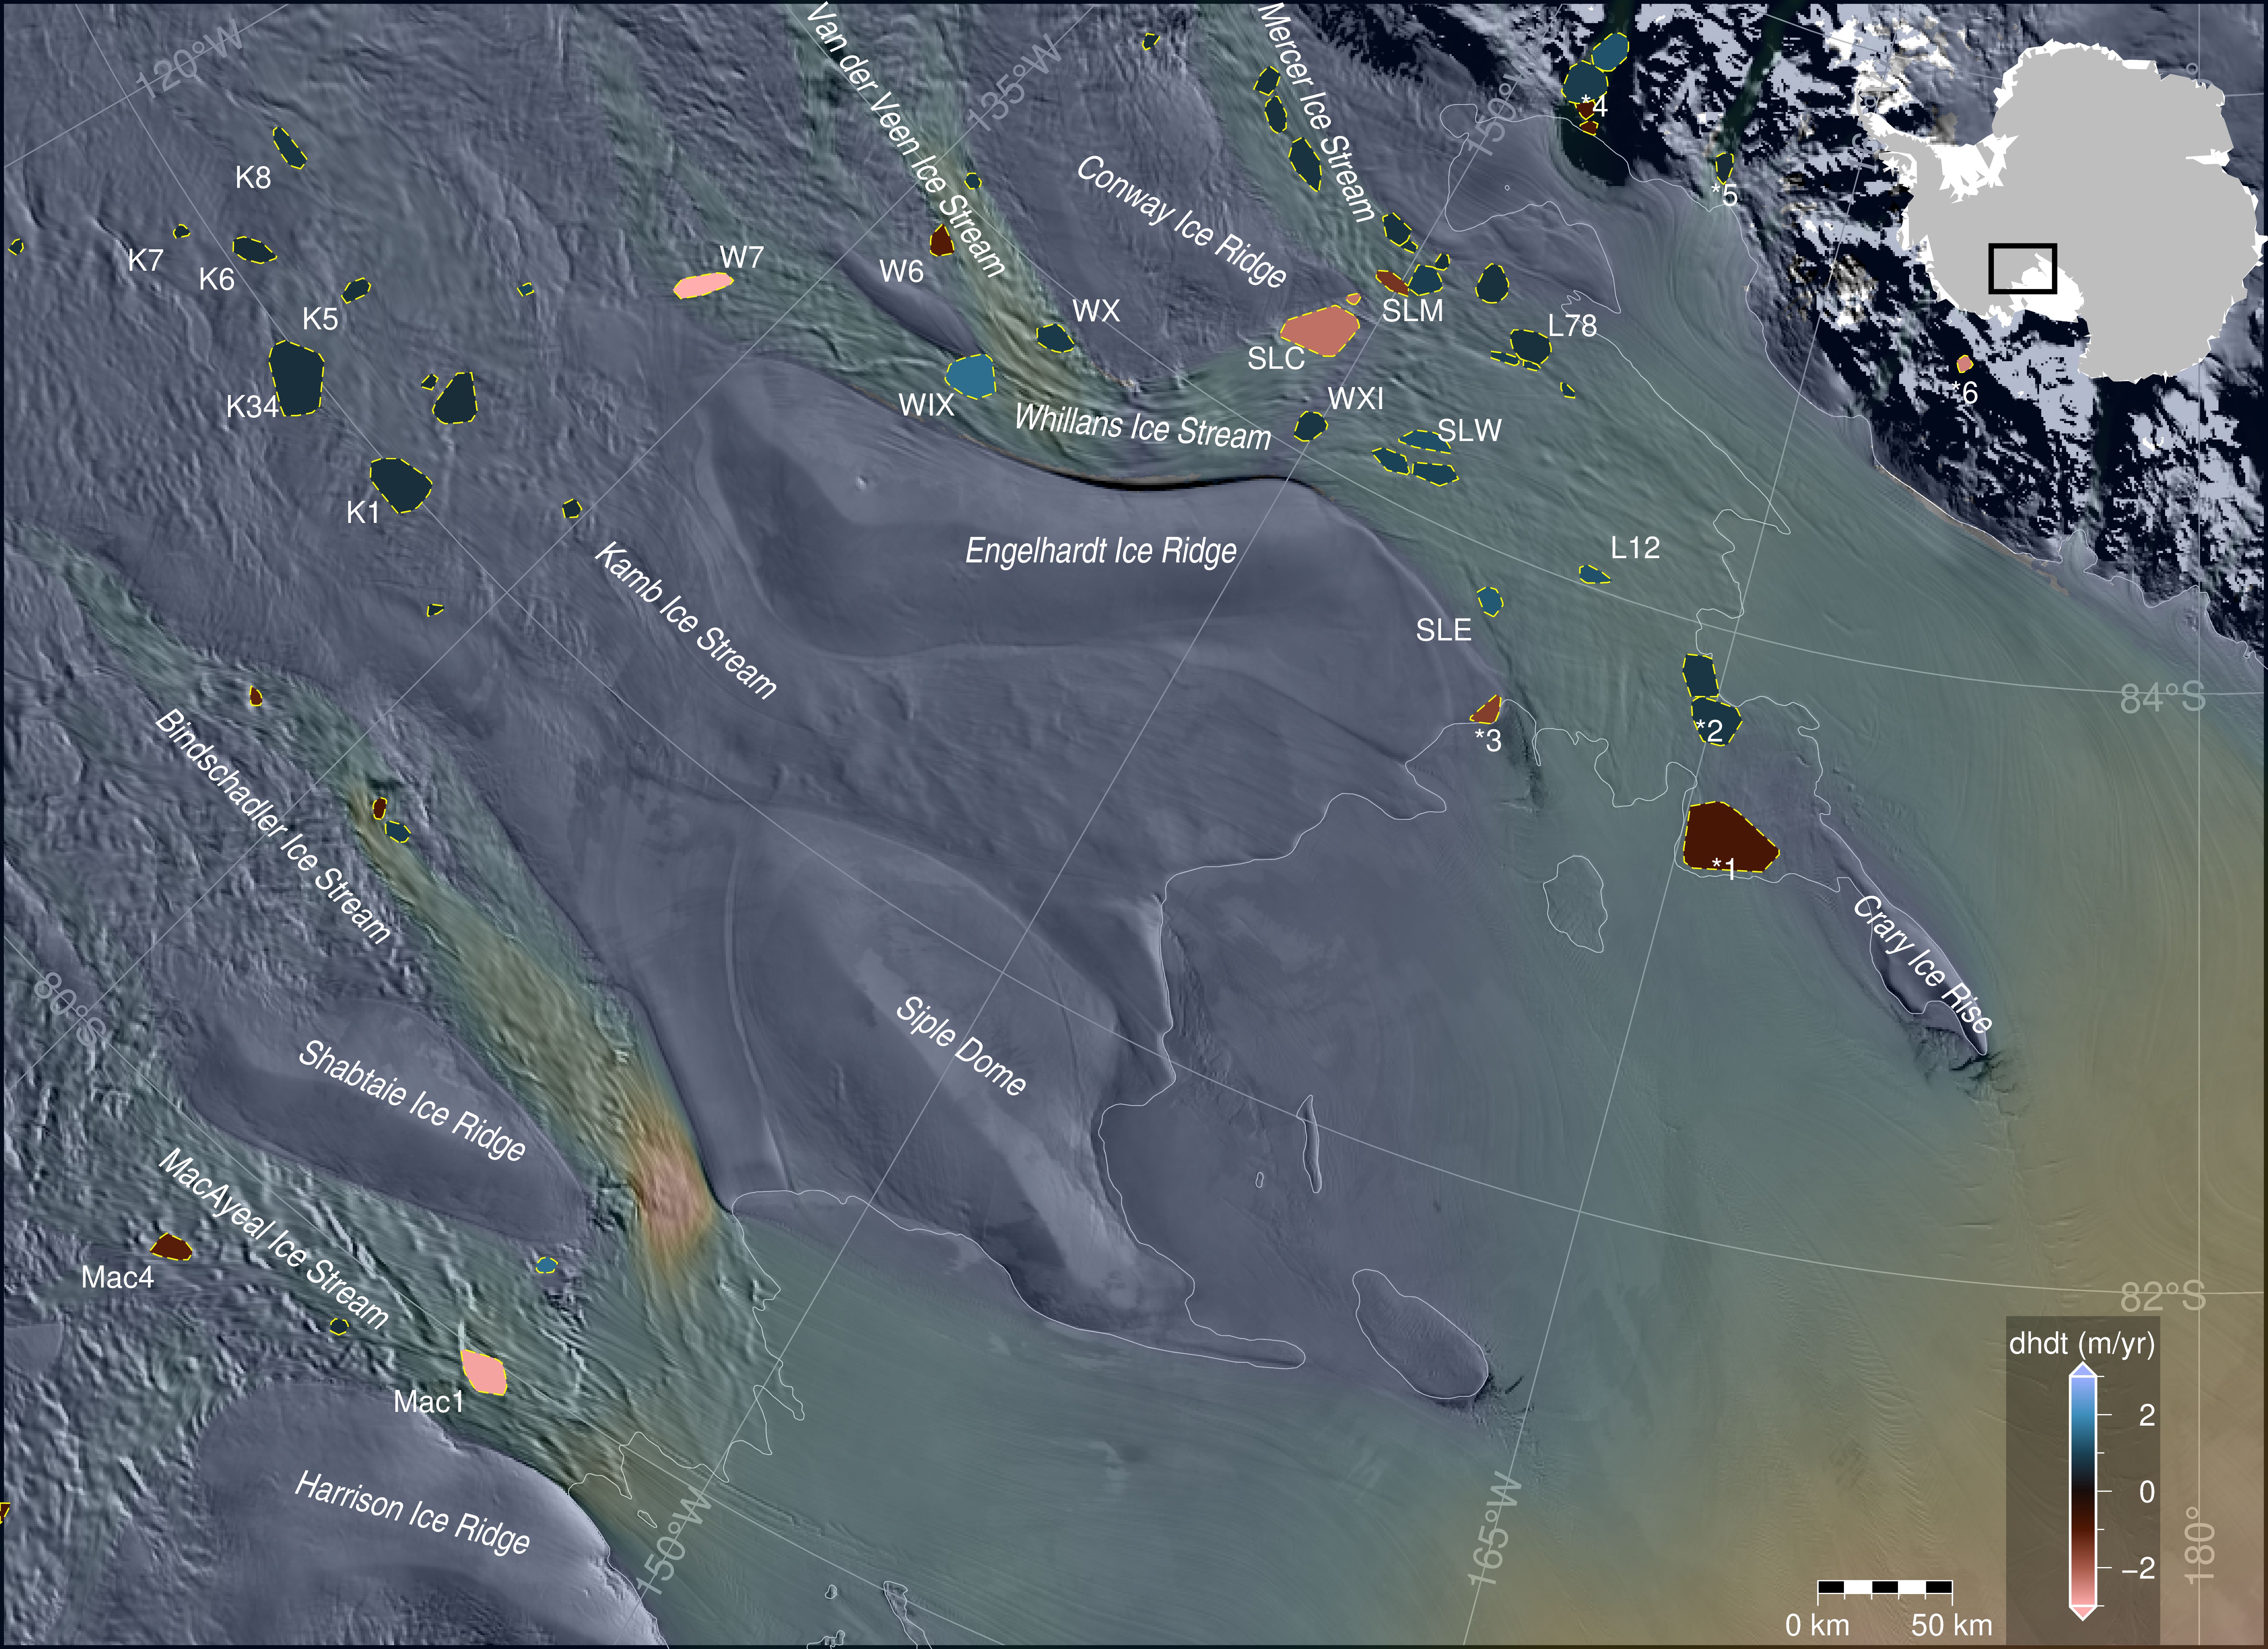Click the dhdt (m/yr) legend title

(x=2082, y=1343)
